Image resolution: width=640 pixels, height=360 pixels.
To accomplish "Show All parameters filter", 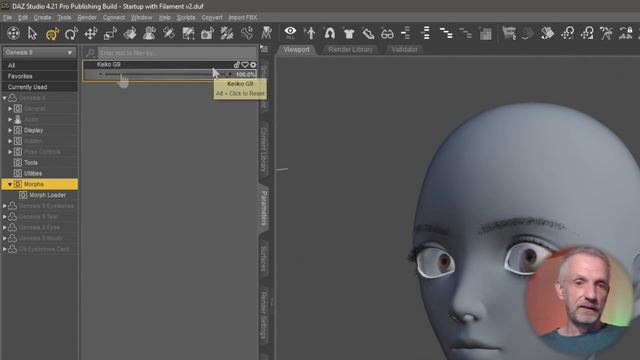I will coord(40,65).
